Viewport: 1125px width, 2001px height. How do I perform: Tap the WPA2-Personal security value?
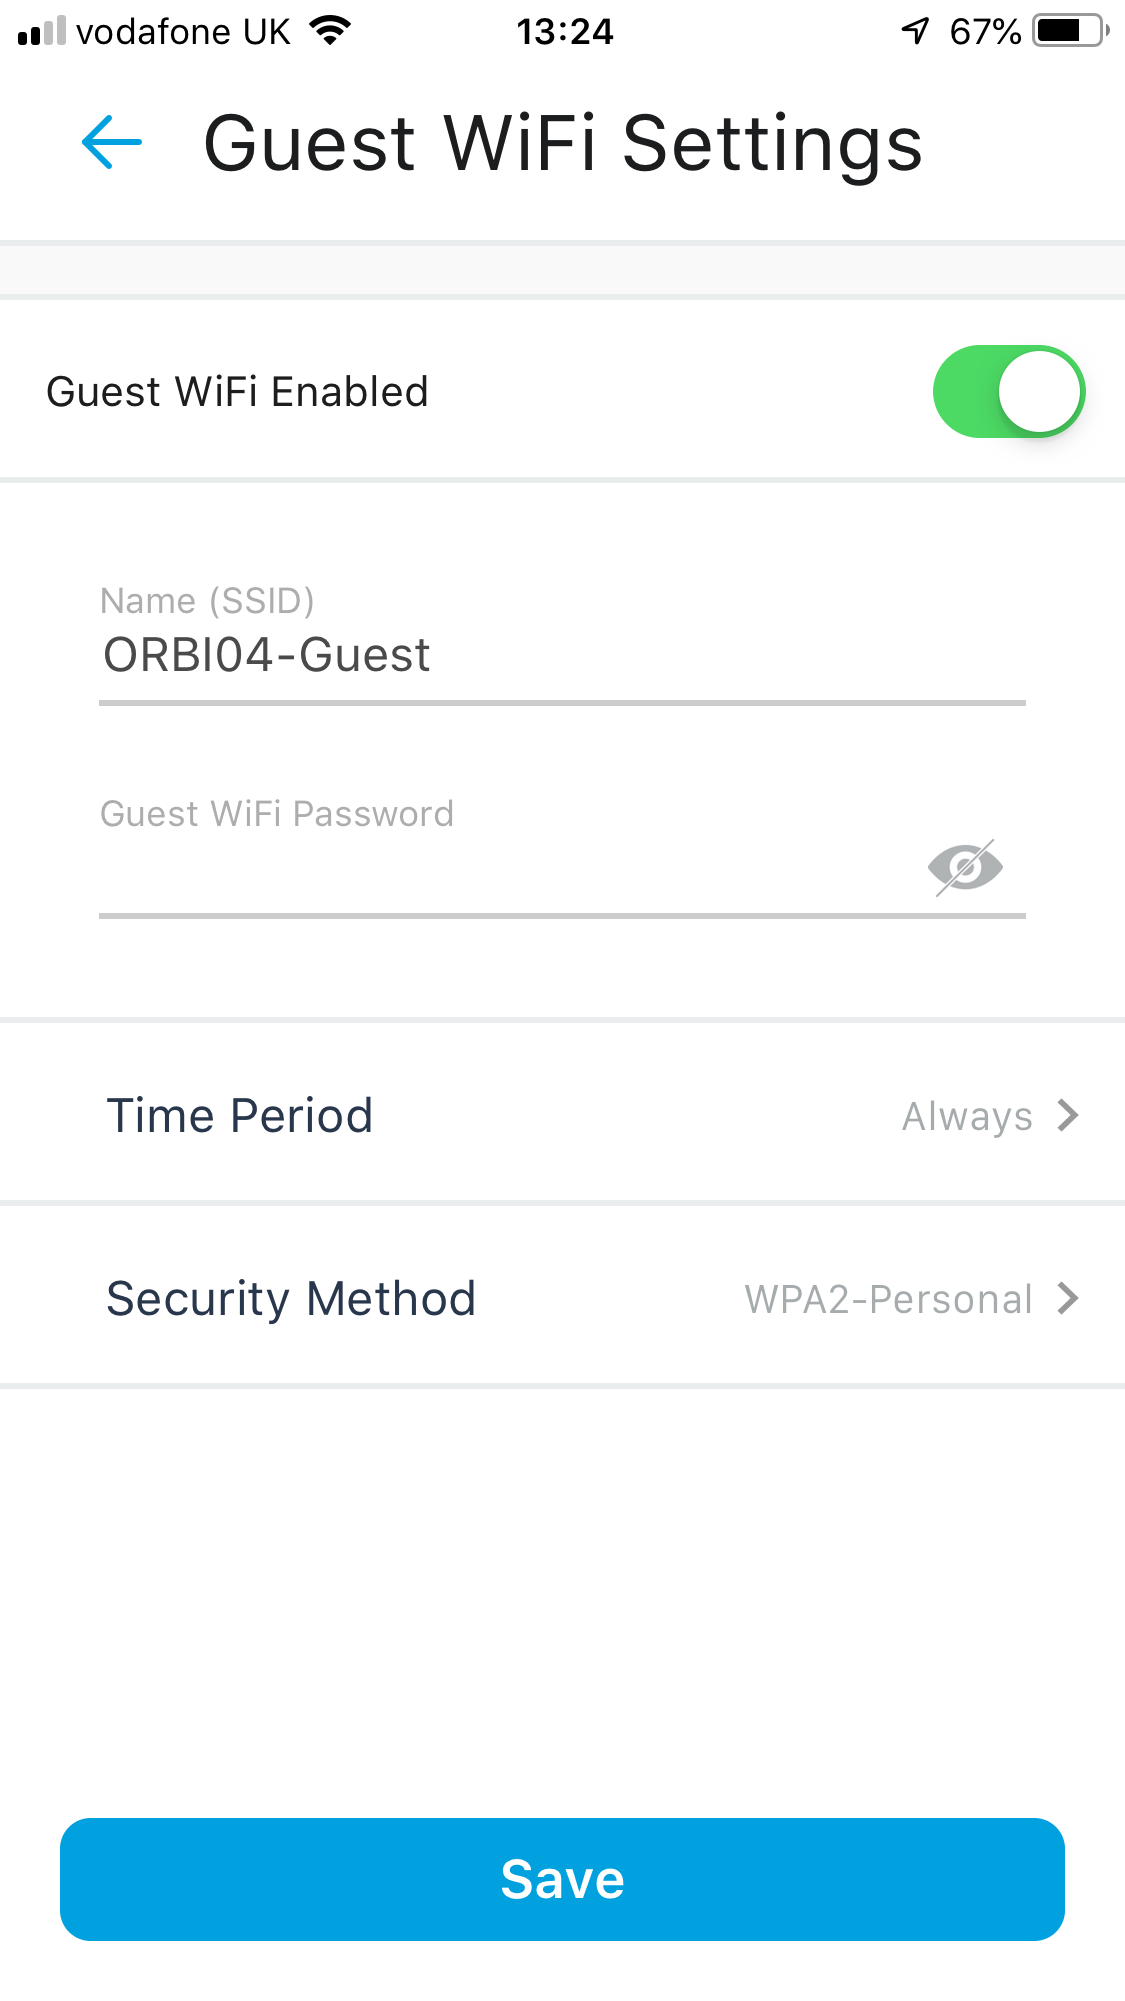click(888, 1299)
